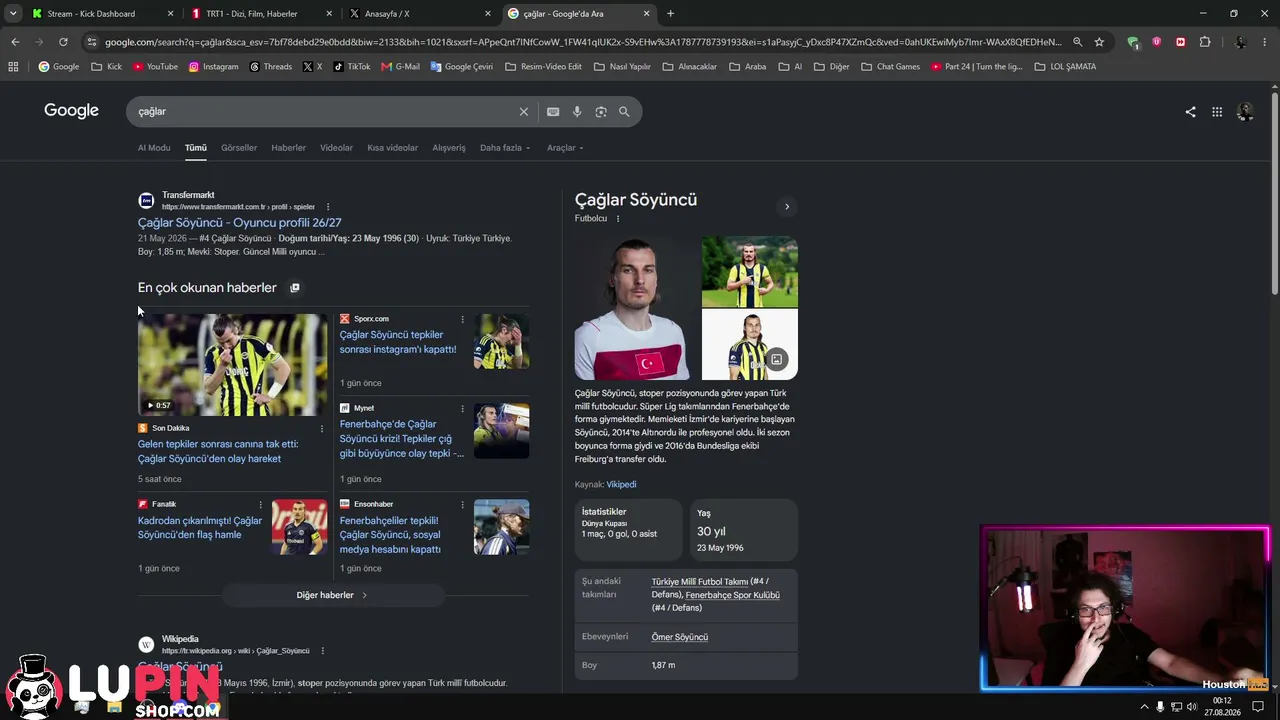The height and width of the screenshot is (720, 1280).
Task: Open Sporx article about Instagram closure
Action: tap(398, 342)
